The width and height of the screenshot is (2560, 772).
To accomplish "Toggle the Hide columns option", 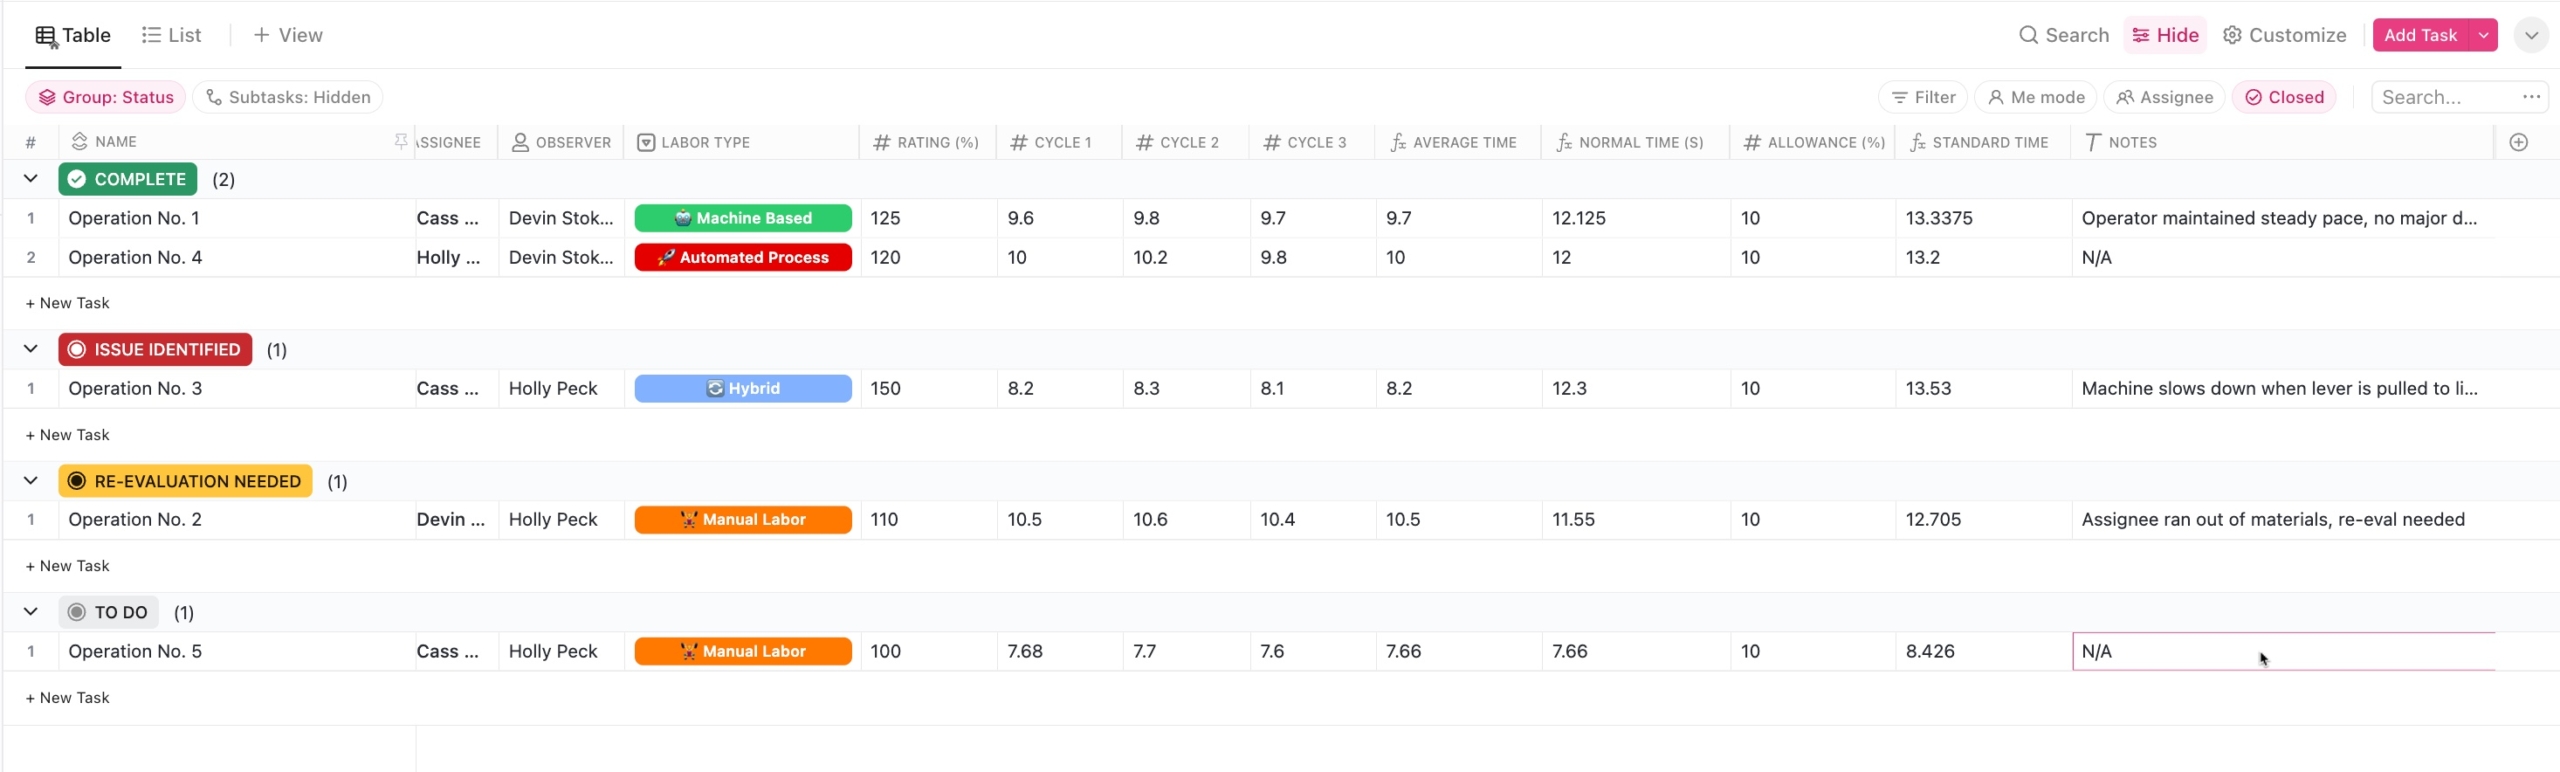I will click(2165, 35).
